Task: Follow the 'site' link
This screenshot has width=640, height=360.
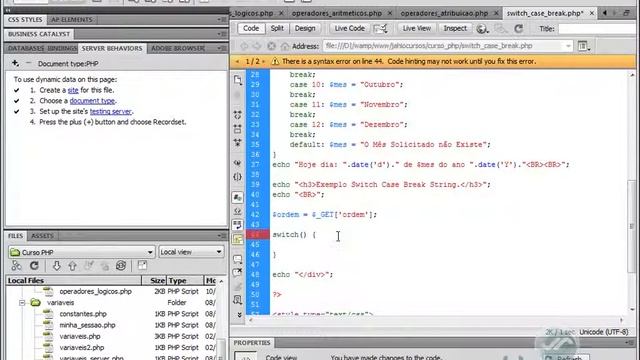Action: point(73,90)
